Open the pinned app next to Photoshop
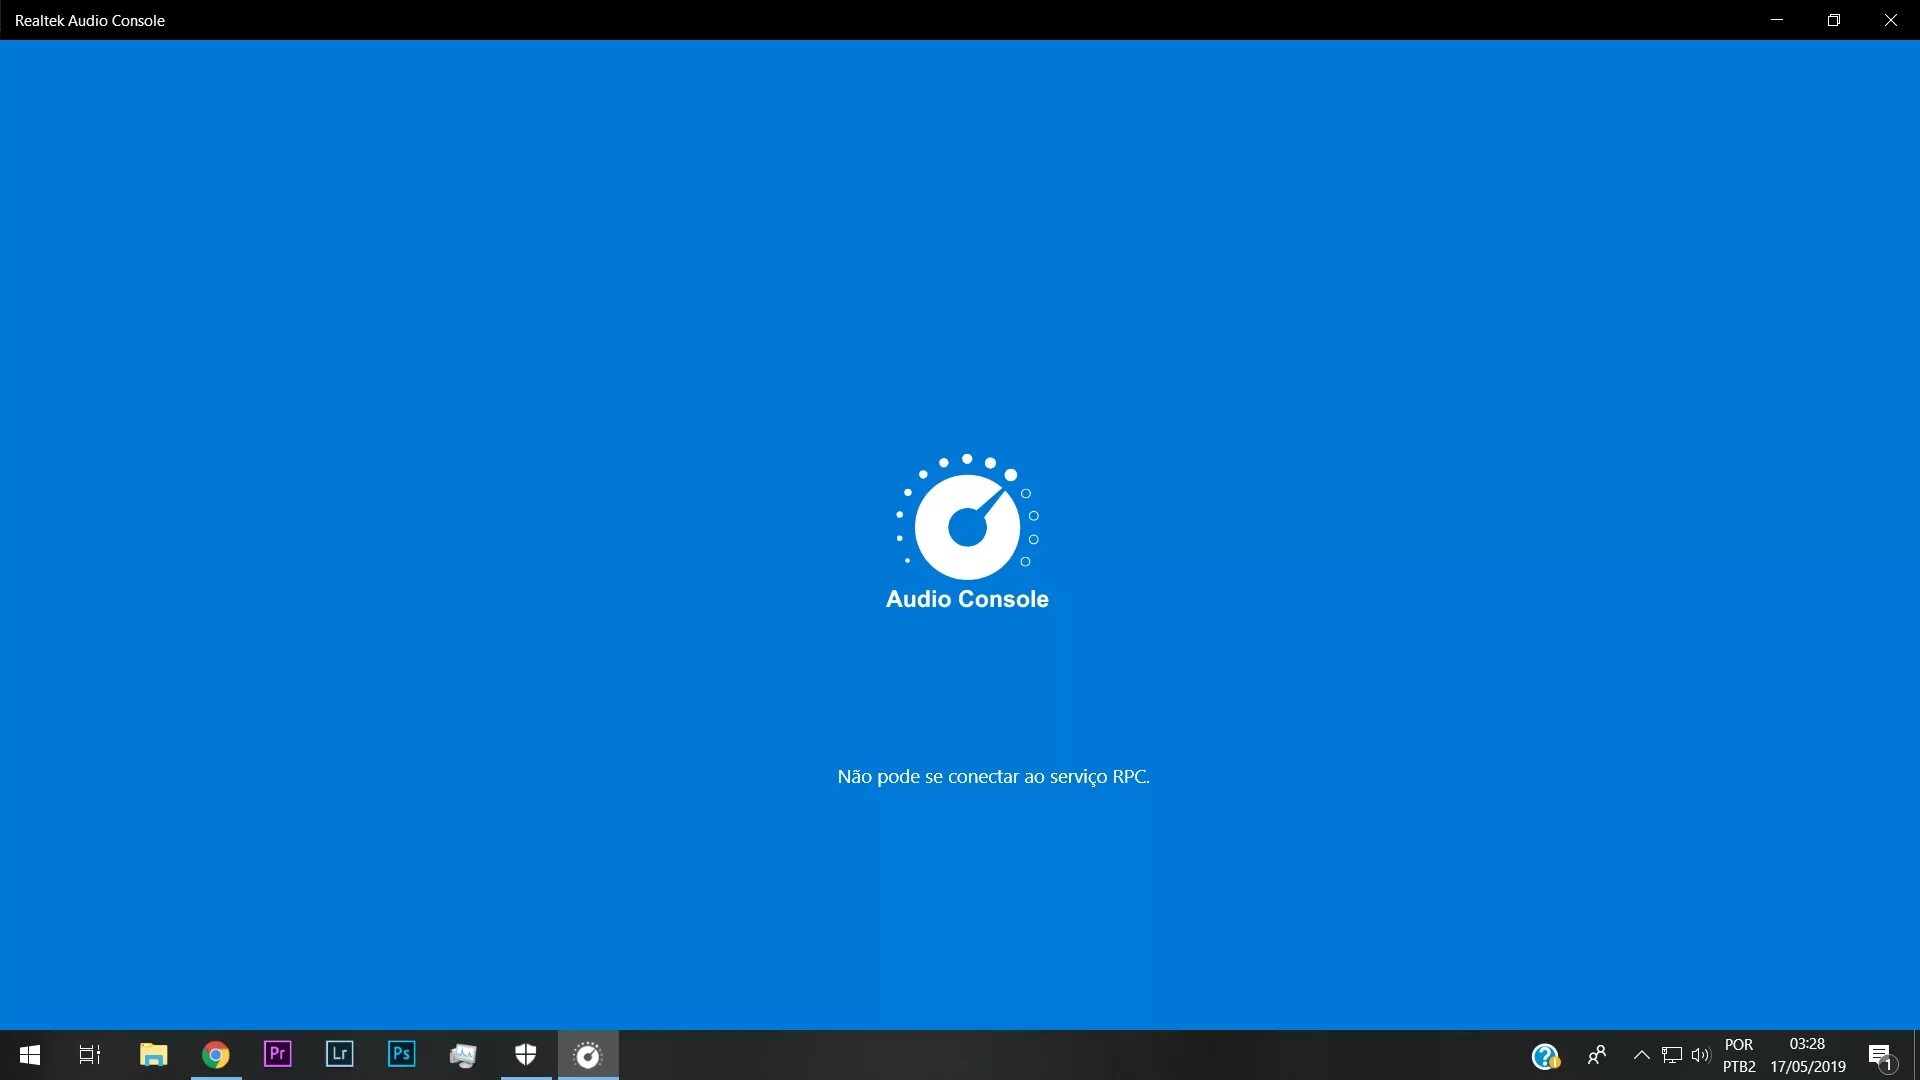1920x1080 pixels. 463,1055
